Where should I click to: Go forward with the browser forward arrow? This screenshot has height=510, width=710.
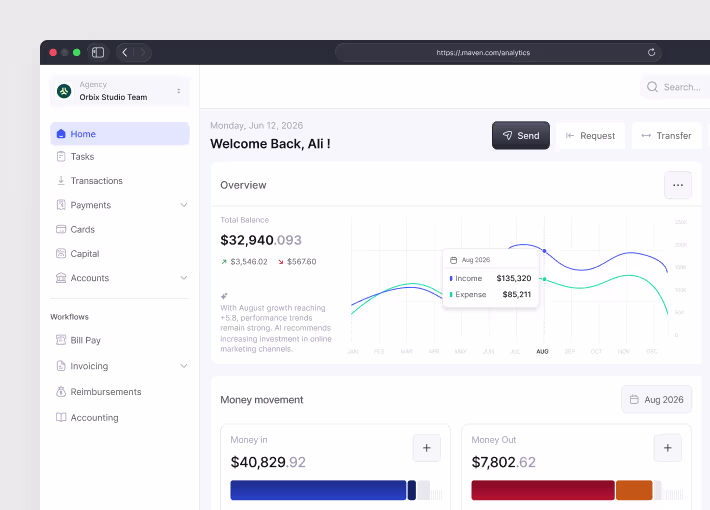click(x=143, y=53)
